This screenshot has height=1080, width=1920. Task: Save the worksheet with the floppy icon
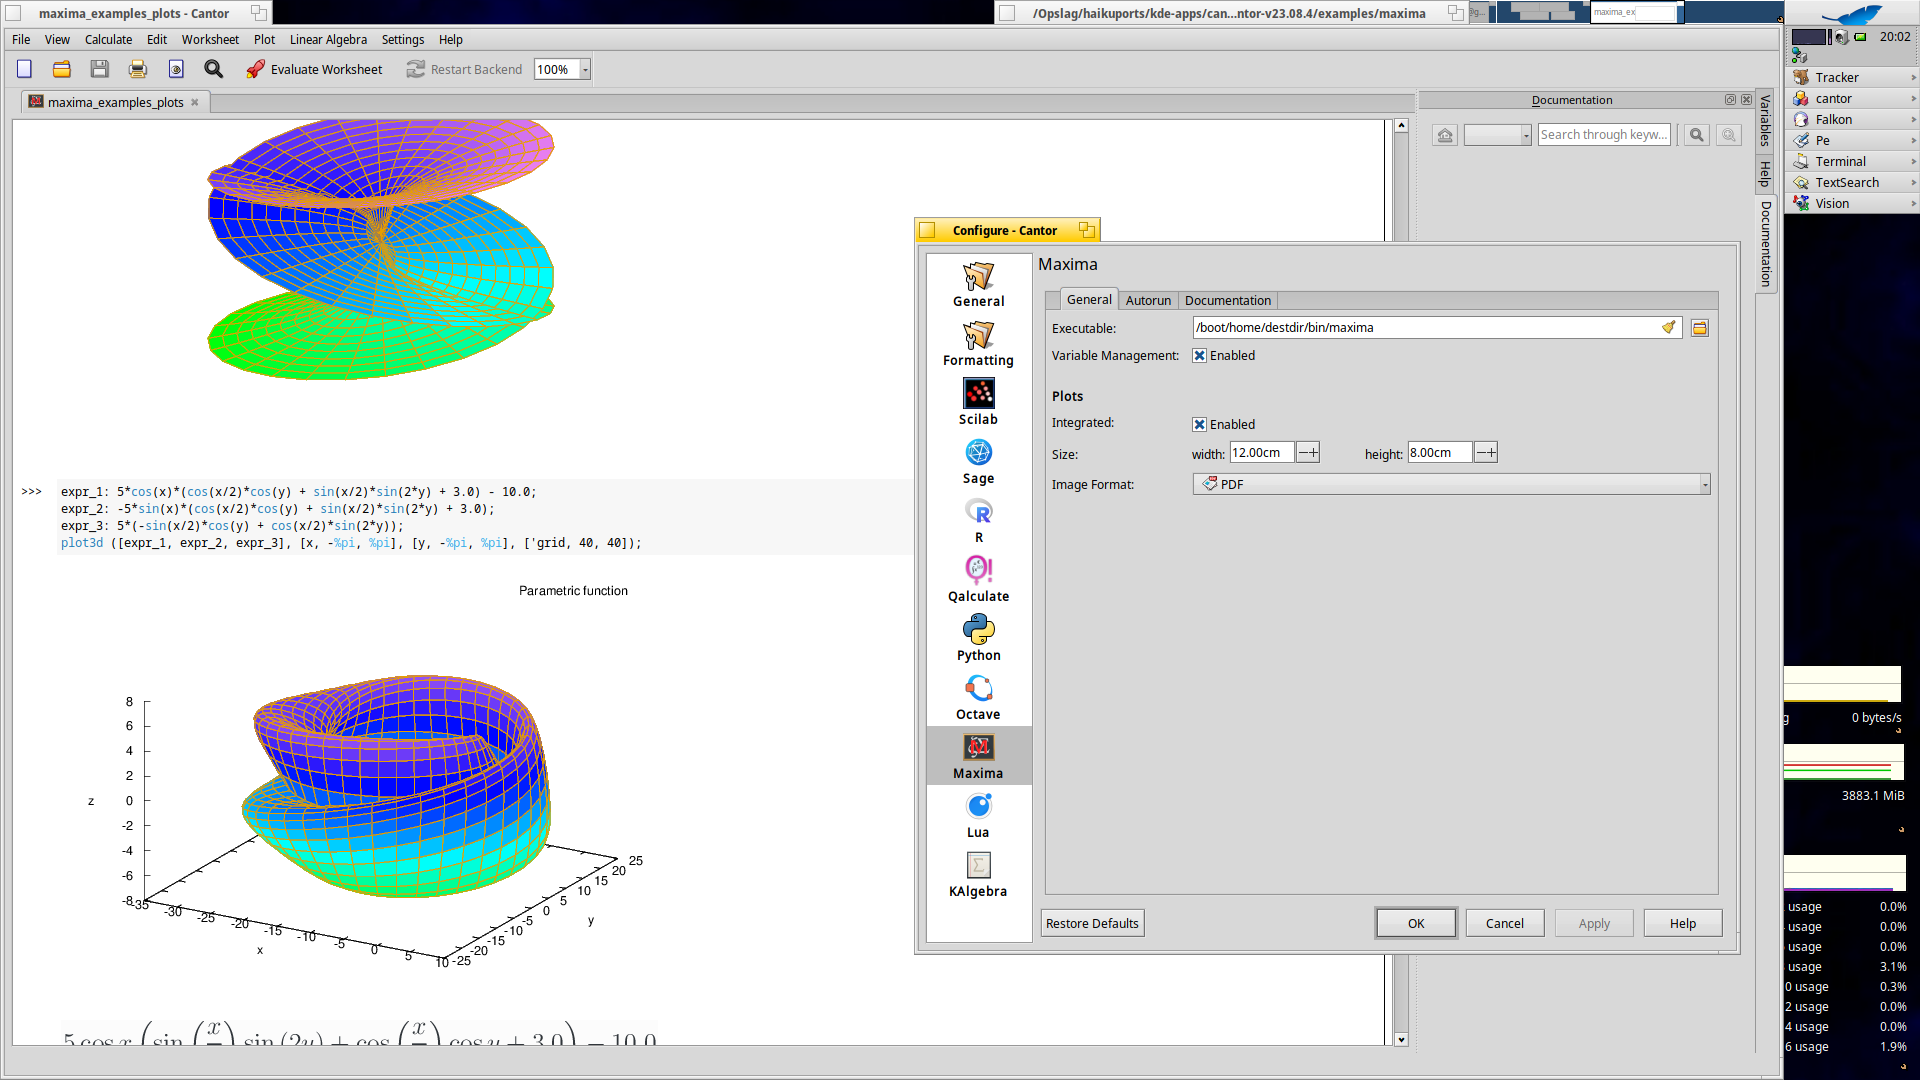pyautogui.click(x=99, y=69)
